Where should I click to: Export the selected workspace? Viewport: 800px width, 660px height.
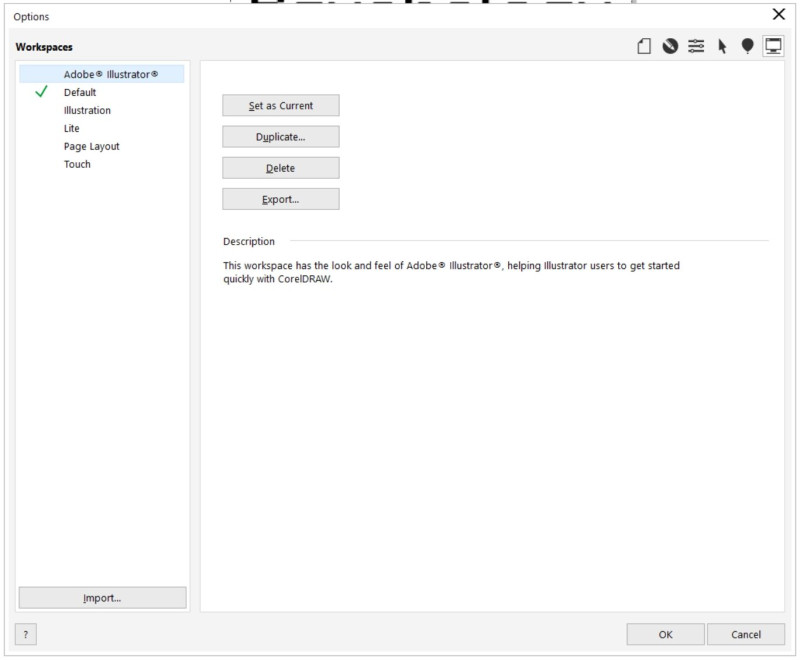[x=281, y=199]
